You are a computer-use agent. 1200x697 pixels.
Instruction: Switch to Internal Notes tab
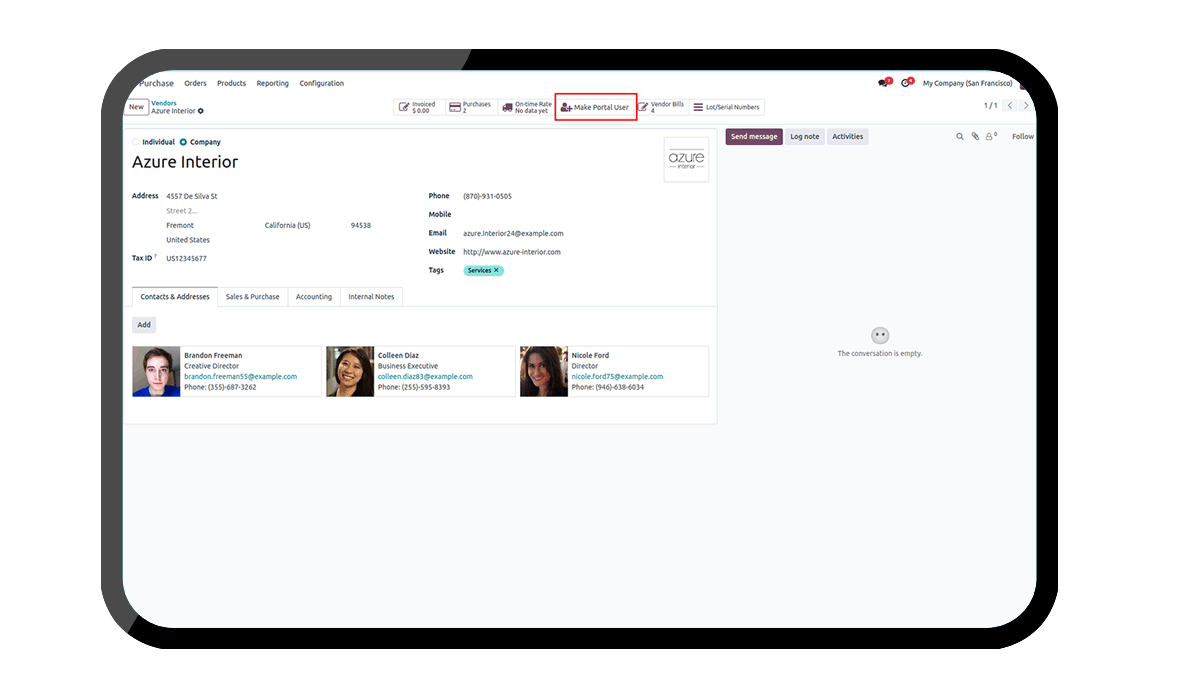pyautogui.click(x=371, y=297)
